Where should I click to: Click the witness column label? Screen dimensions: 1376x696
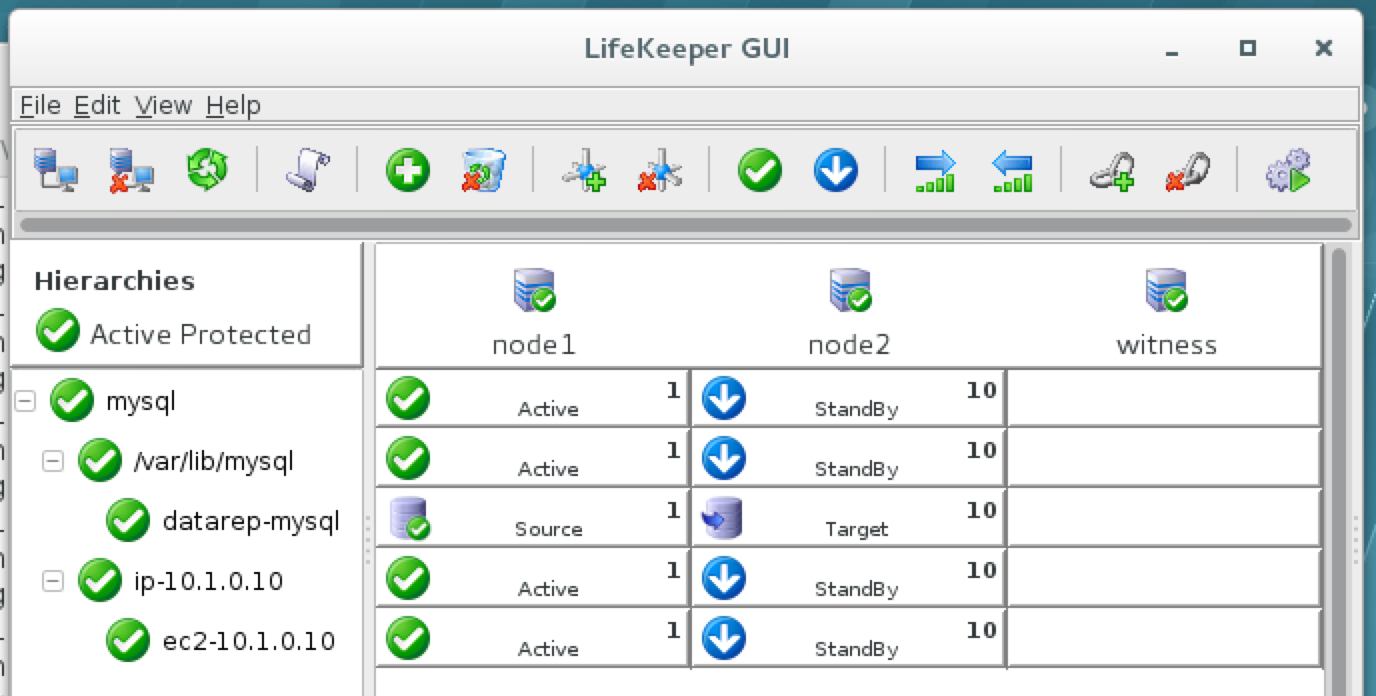(x=1166, y=345)
